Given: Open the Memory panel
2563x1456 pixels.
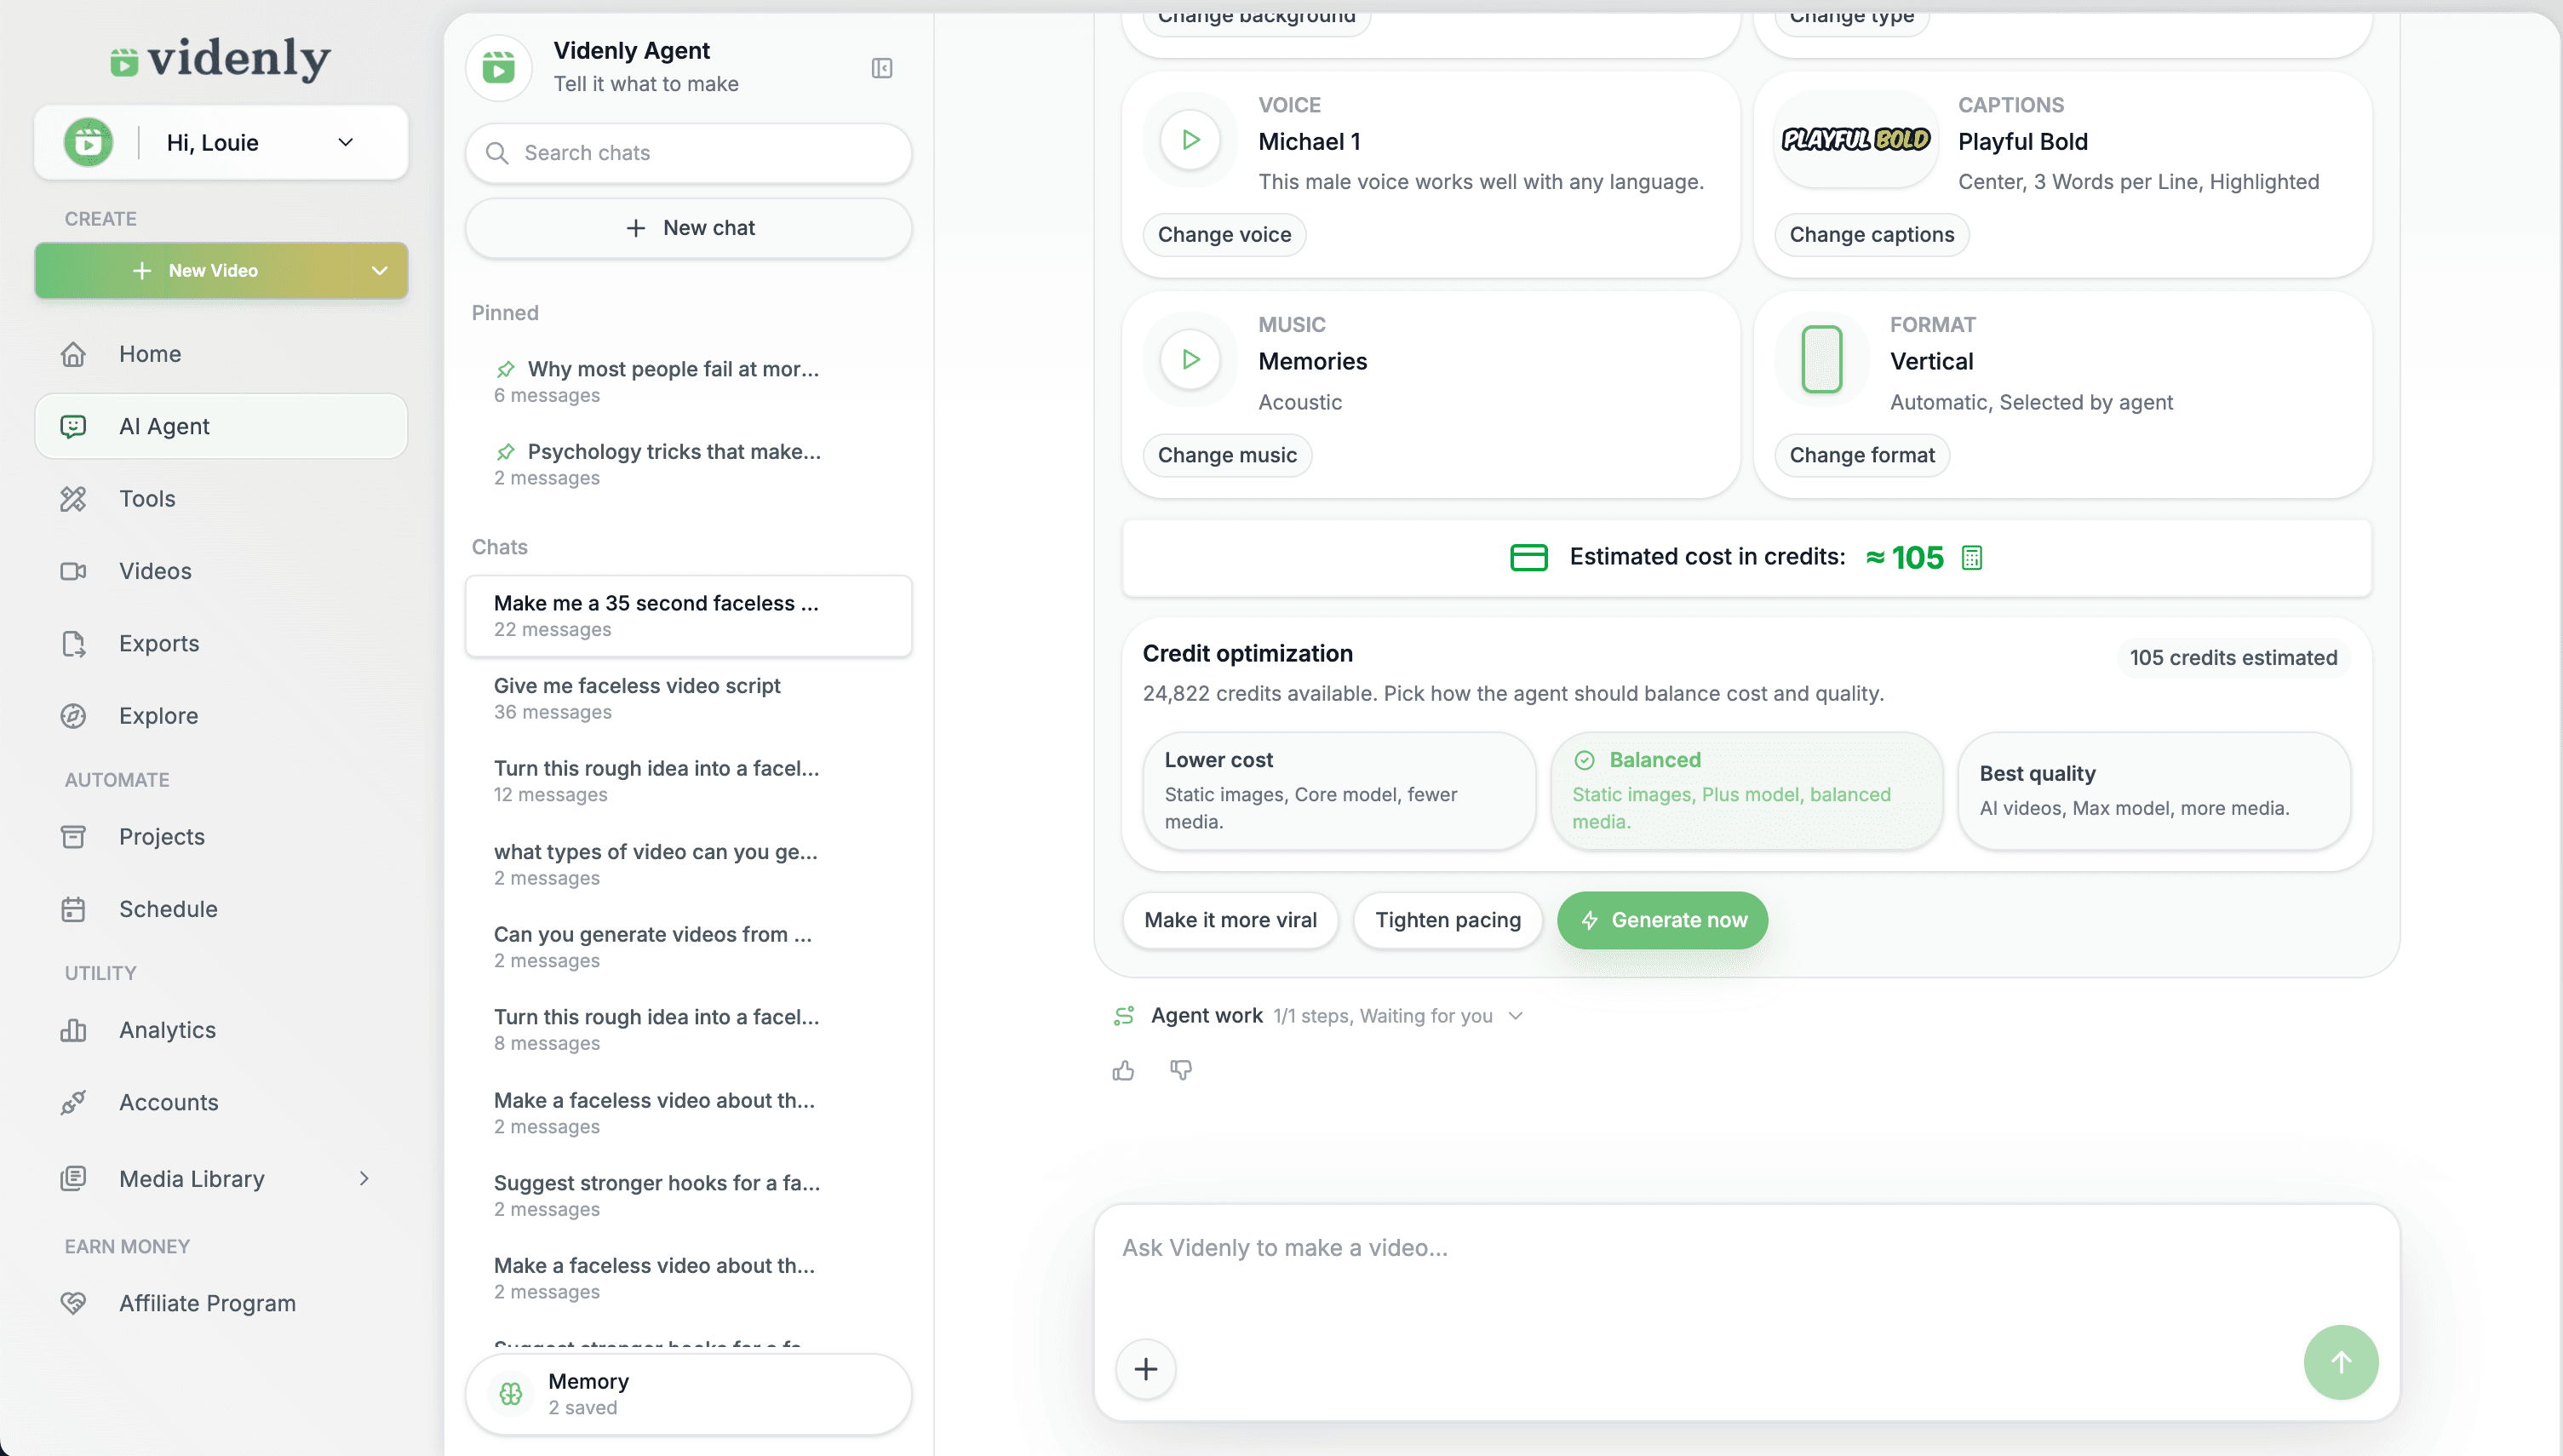Looking at the screenshot, I should pos(688,1393).
